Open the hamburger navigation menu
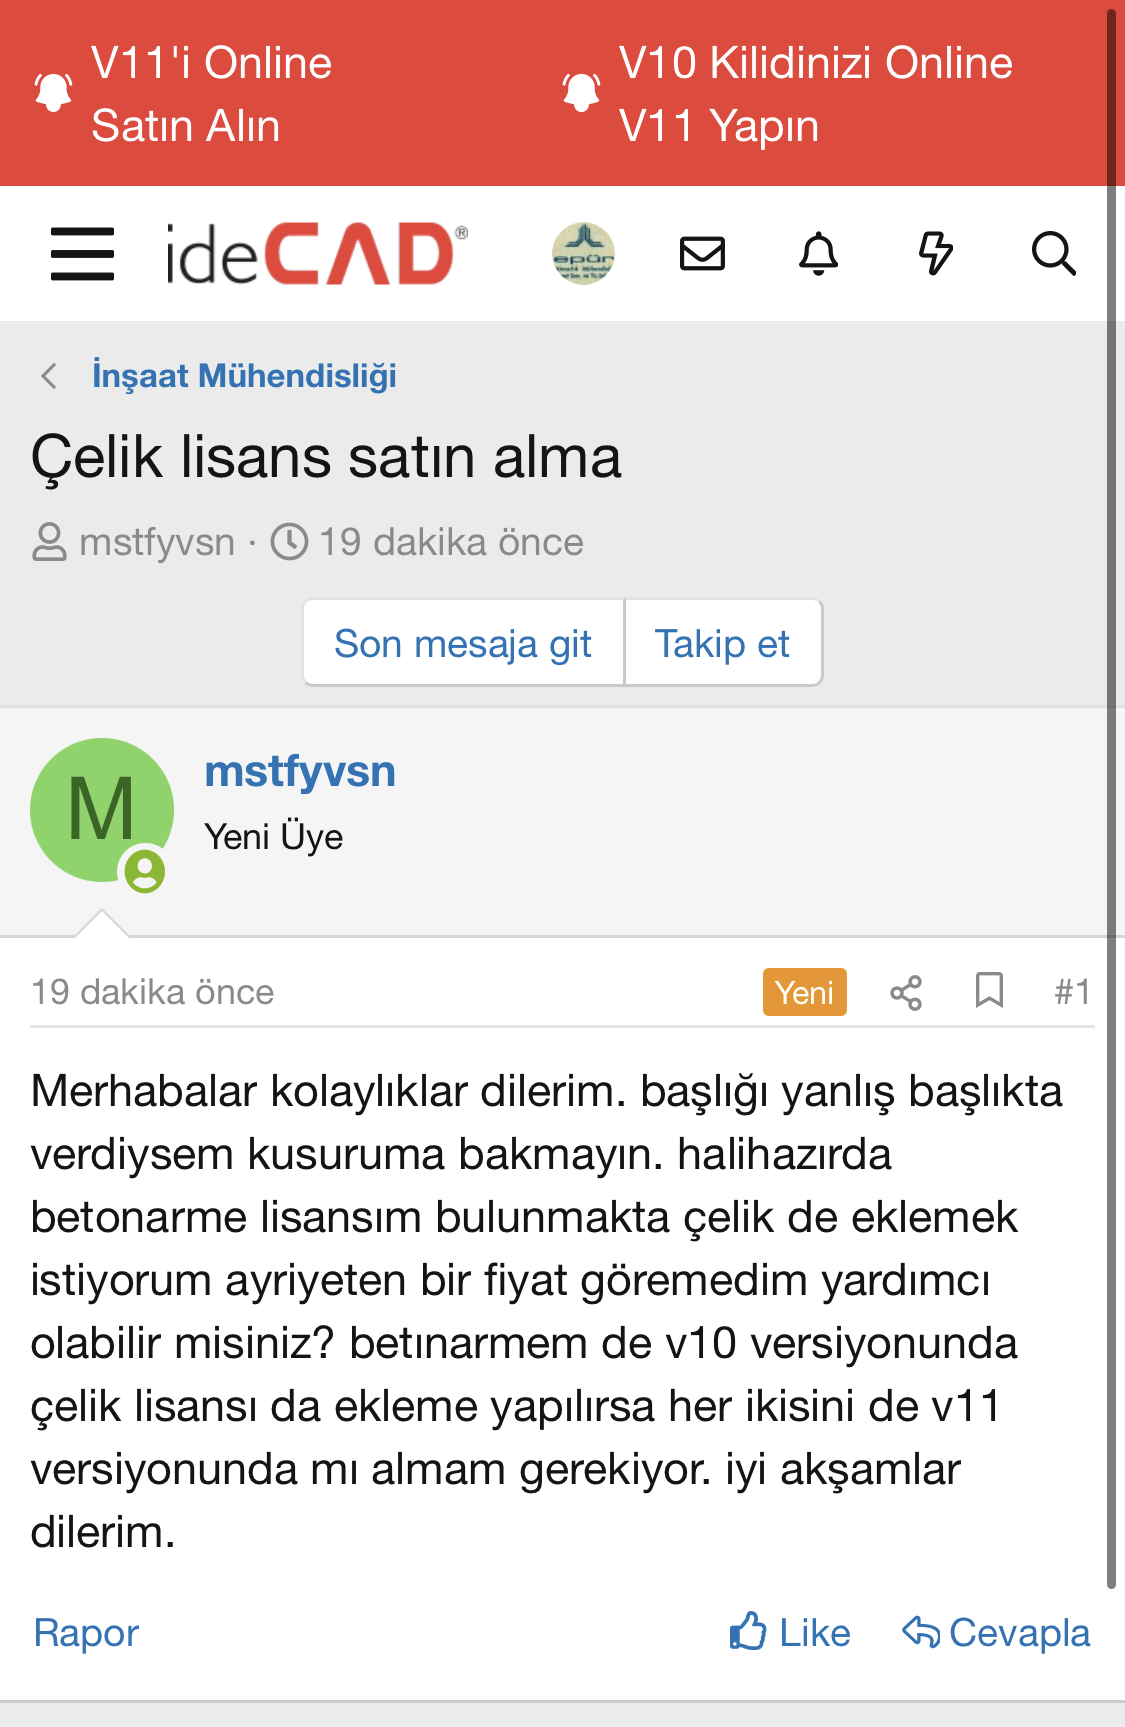The height and width of the screenshot is (1727, 1125). click(82, 254)
